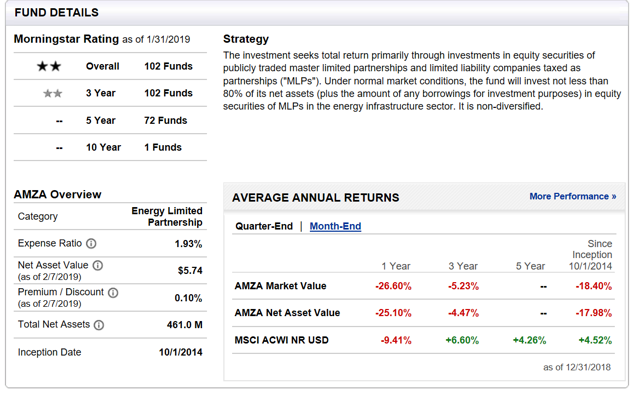Viewport: 640px width, 395px height.
Task: Click the 1 Year column header
Action: pos(396,266)
